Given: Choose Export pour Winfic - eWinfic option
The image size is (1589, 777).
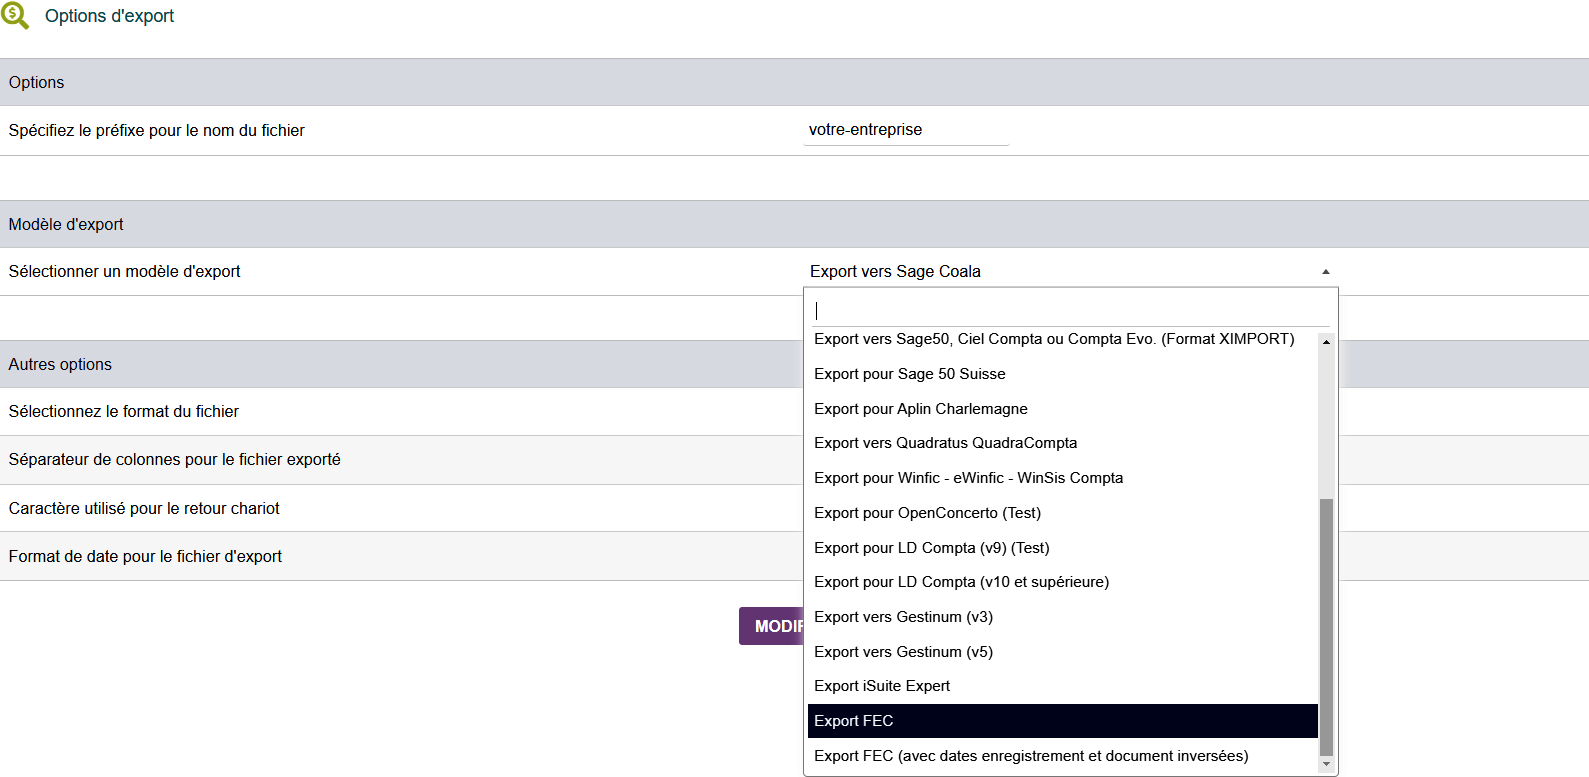Looking at the screenshot, I should 1062,478.
